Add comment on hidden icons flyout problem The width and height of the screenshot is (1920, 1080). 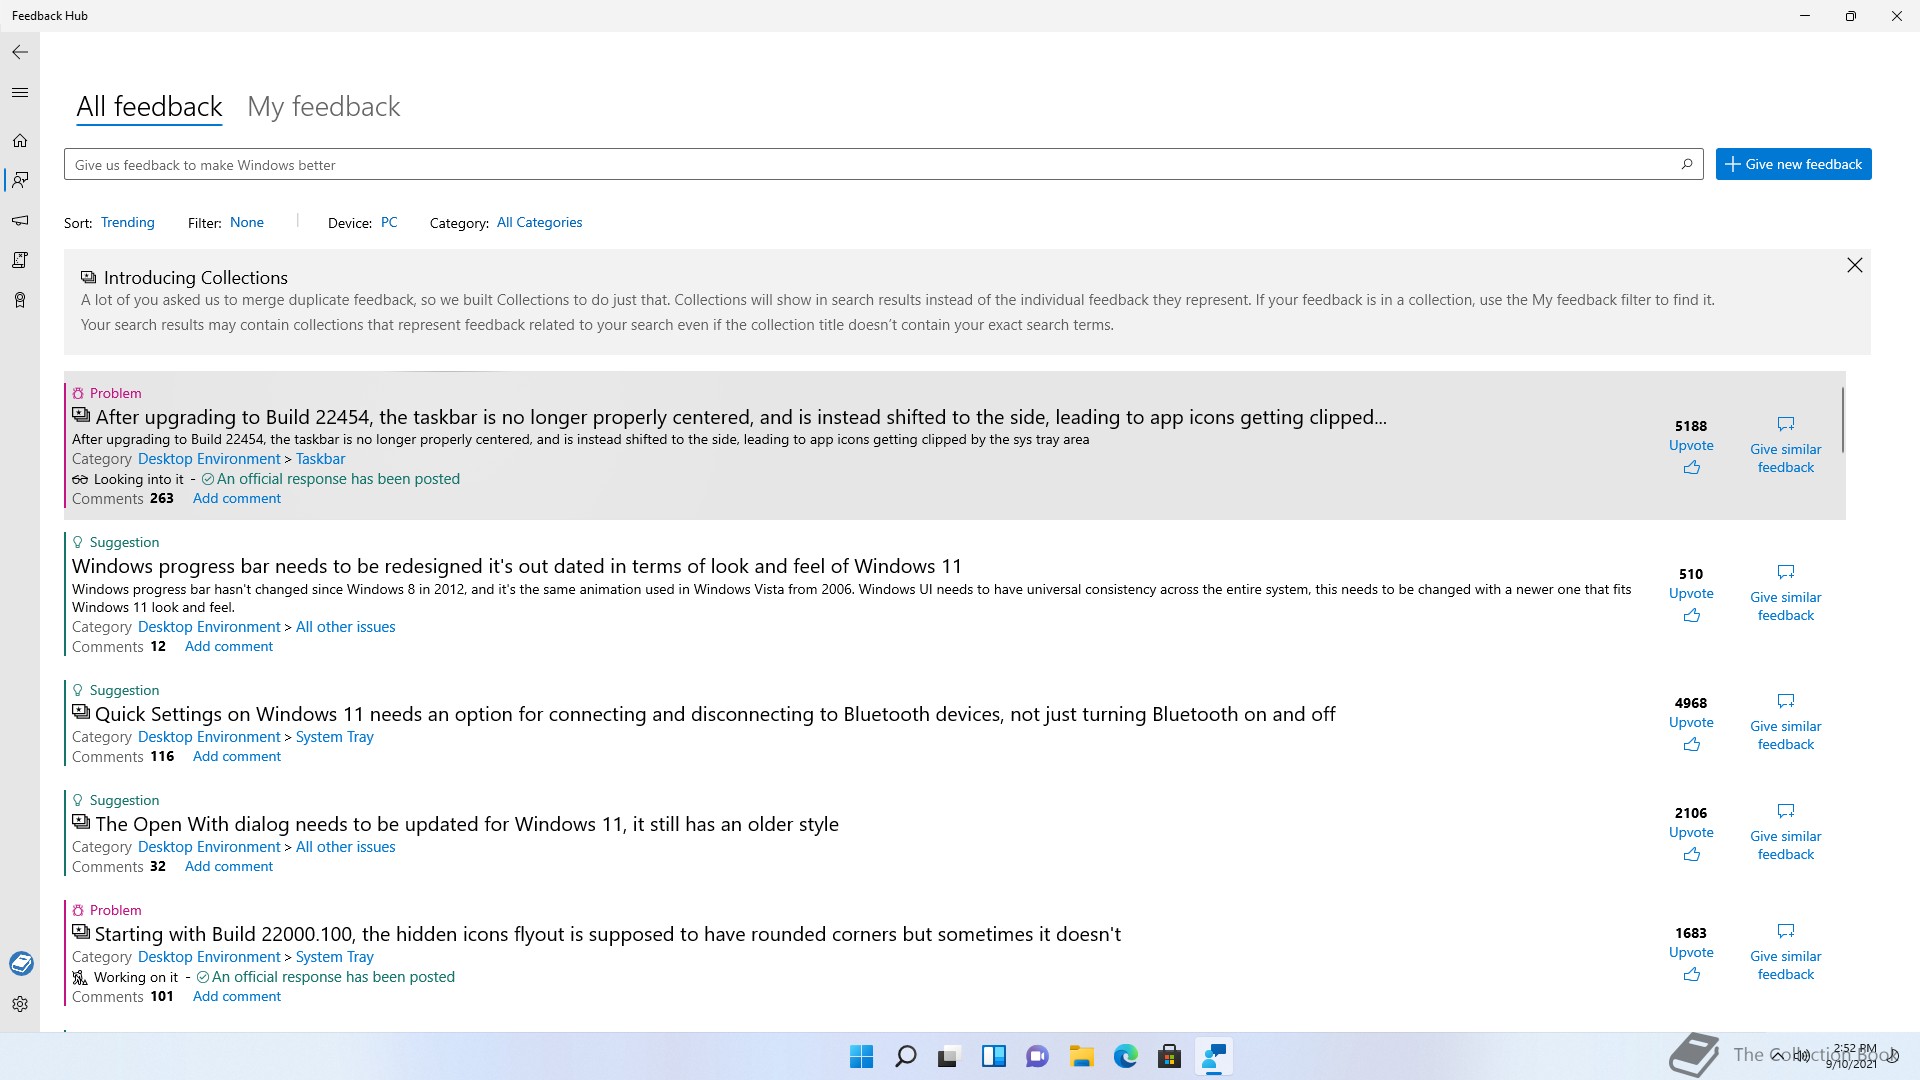click(237, 996)
